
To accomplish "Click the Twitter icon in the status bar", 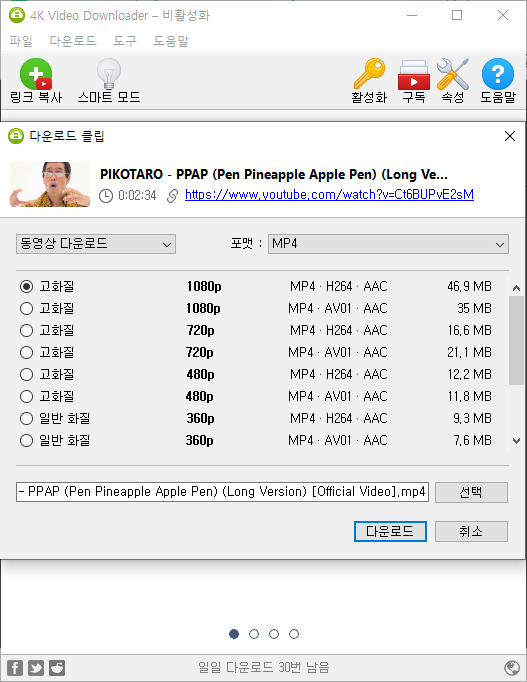I will tap(36, 668).
